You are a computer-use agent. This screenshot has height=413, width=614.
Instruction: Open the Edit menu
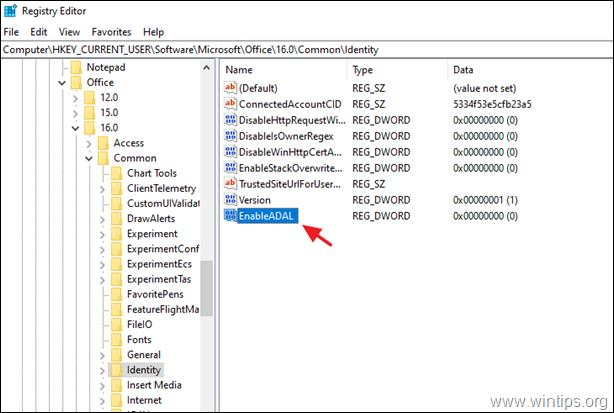[x=39, y=32]
